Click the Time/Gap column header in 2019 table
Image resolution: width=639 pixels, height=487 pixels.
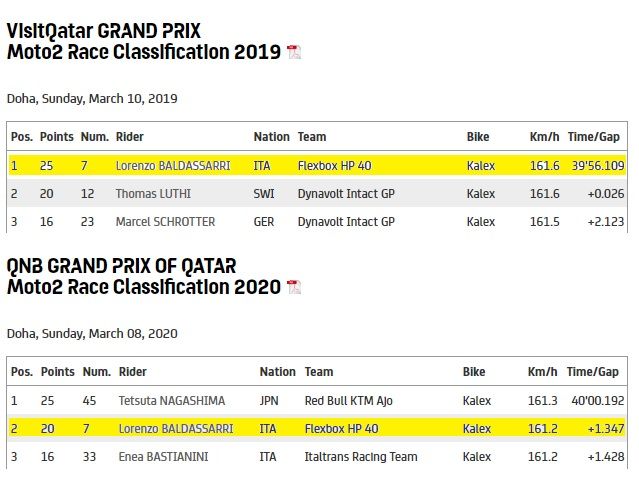click(594, 137)
